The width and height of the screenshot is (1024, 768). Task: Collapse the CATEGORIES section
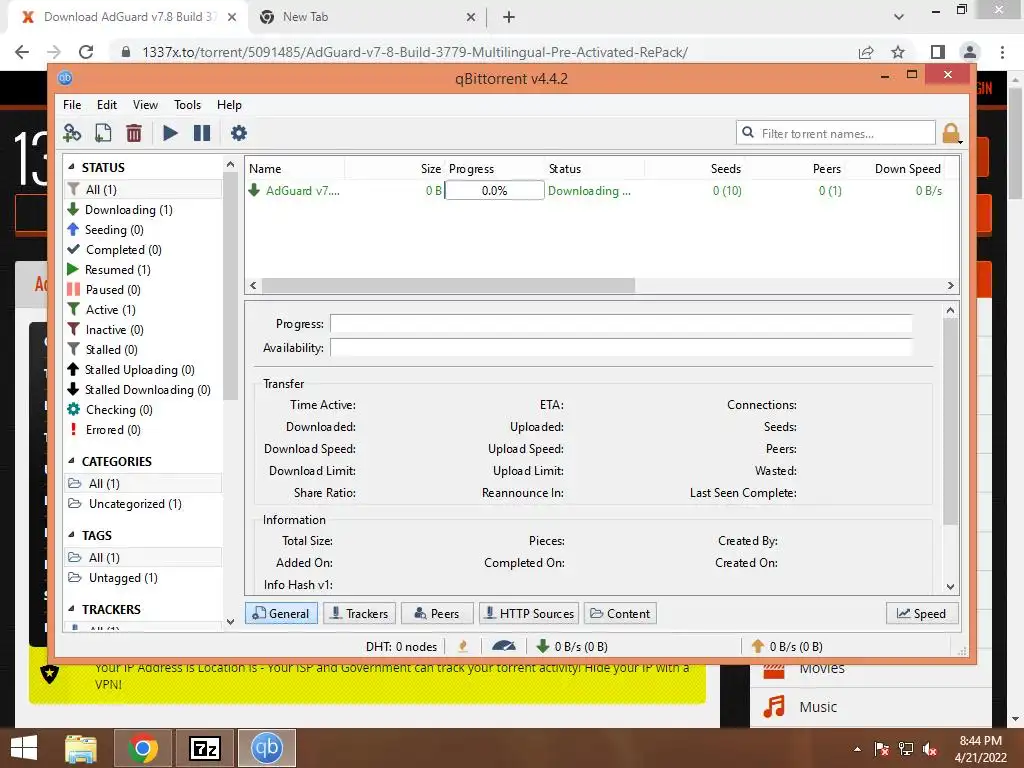pos(71,461)
